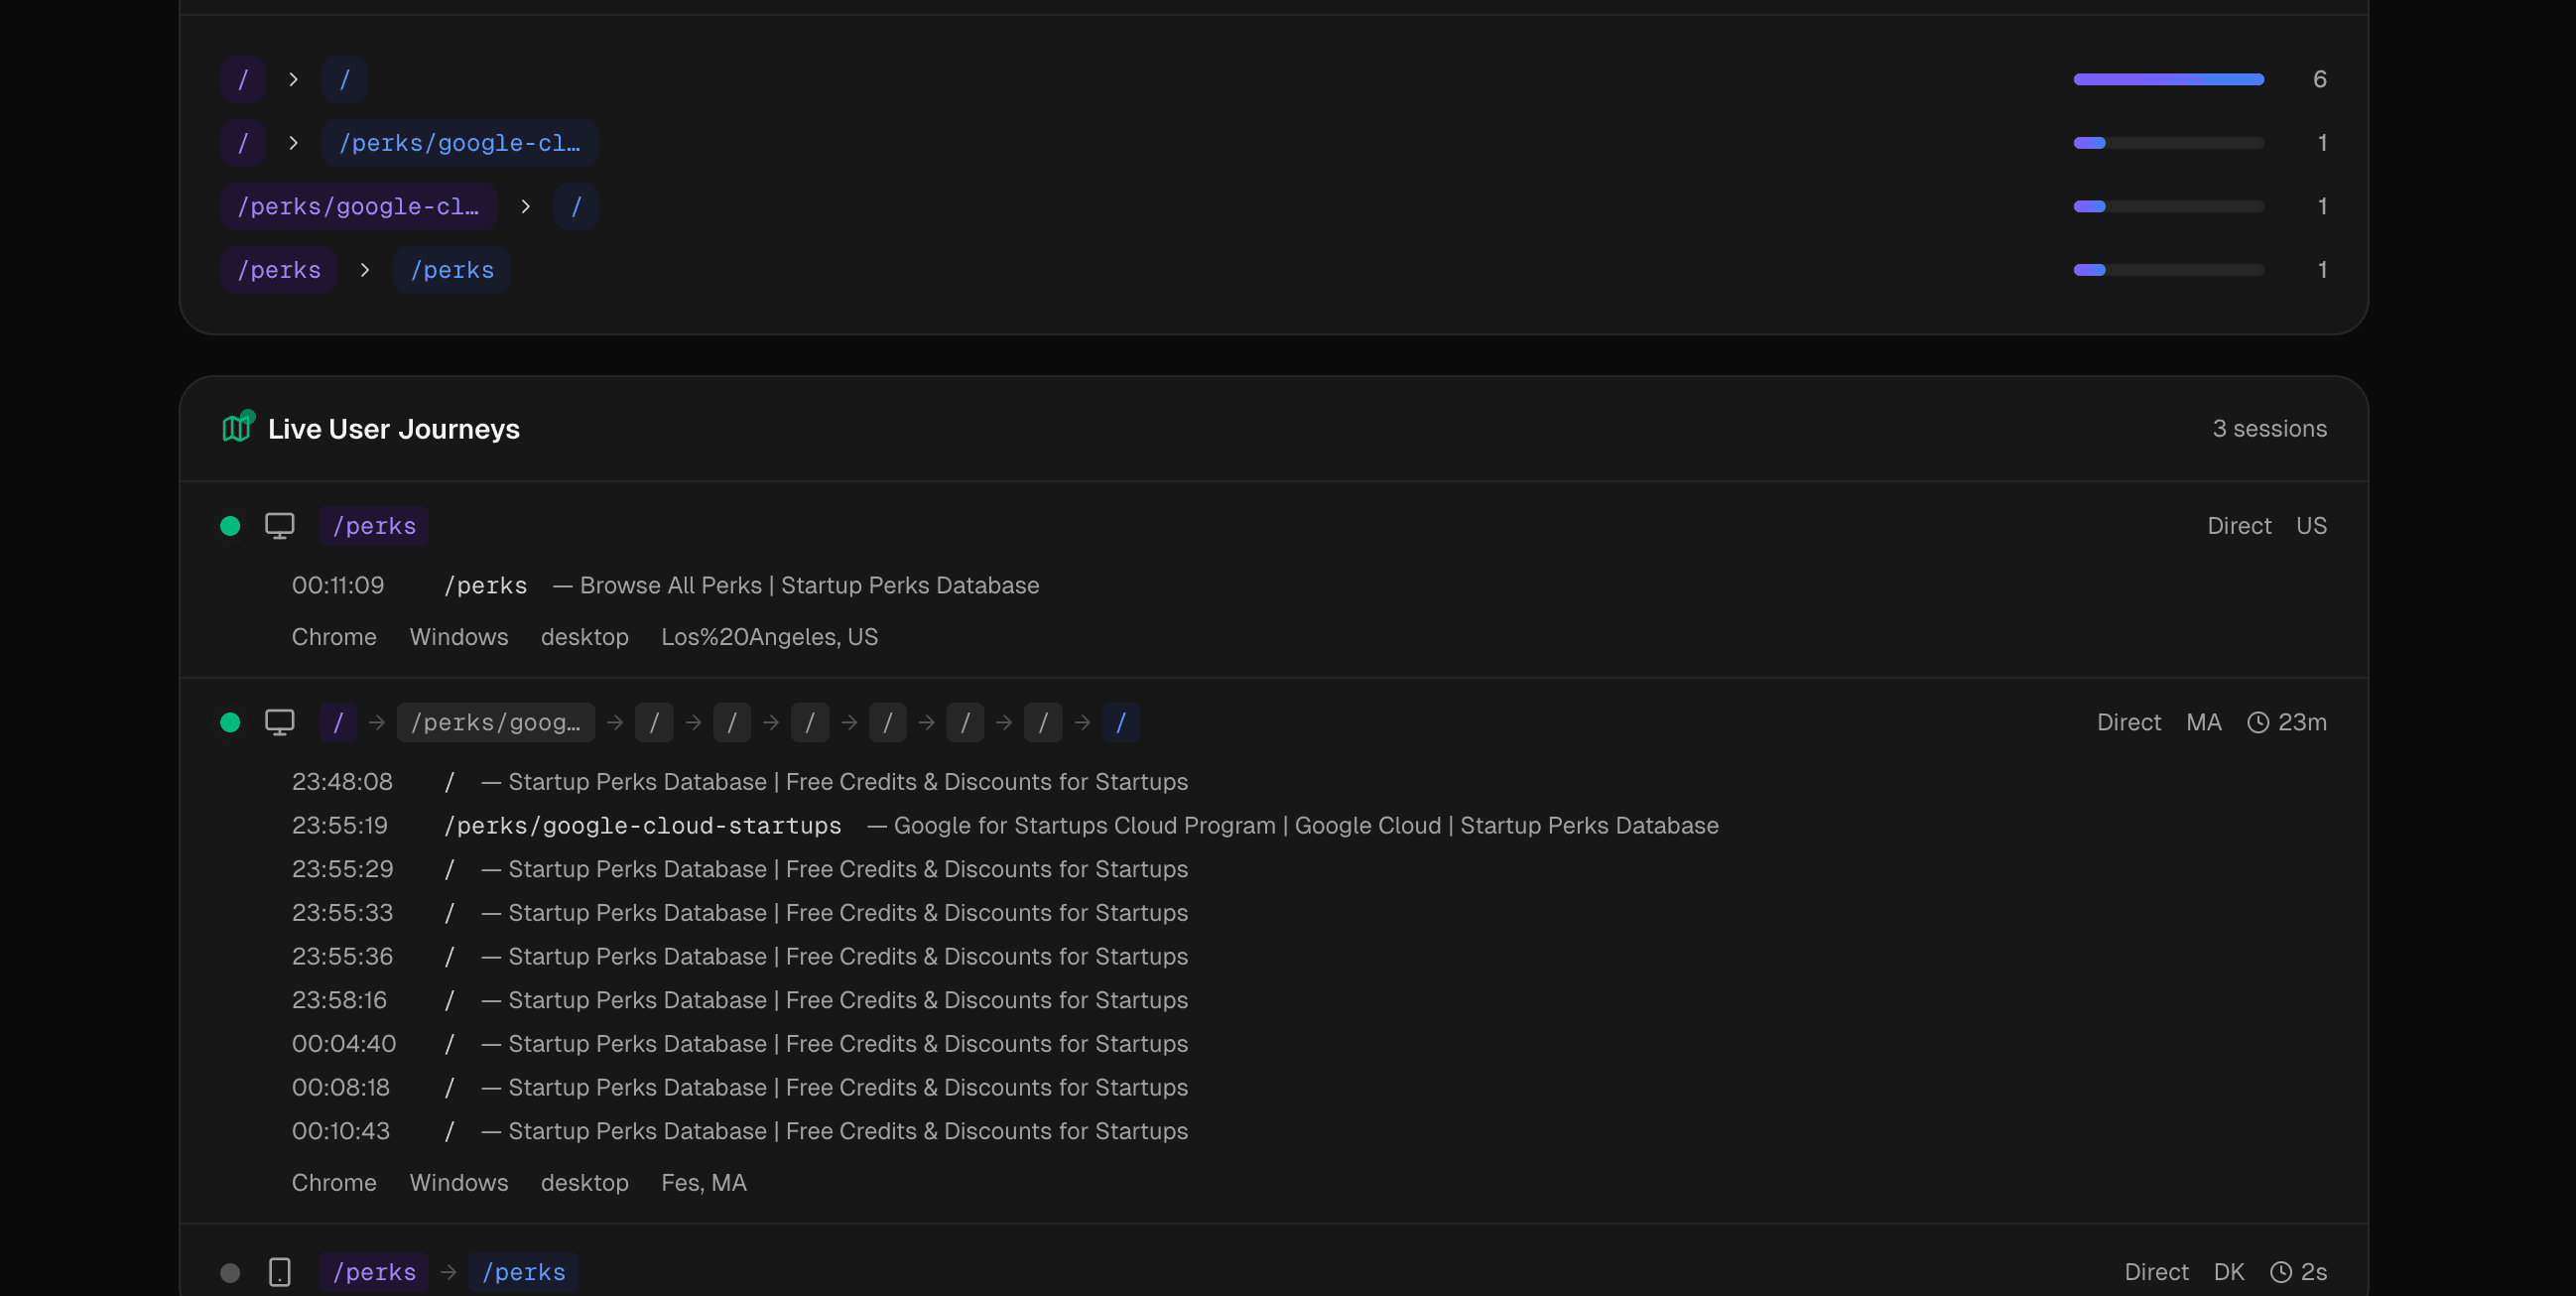The image size is (2576, 1296).
Task: Click the desktop monitor icon on the /perks session
Action: click(280, 524)
